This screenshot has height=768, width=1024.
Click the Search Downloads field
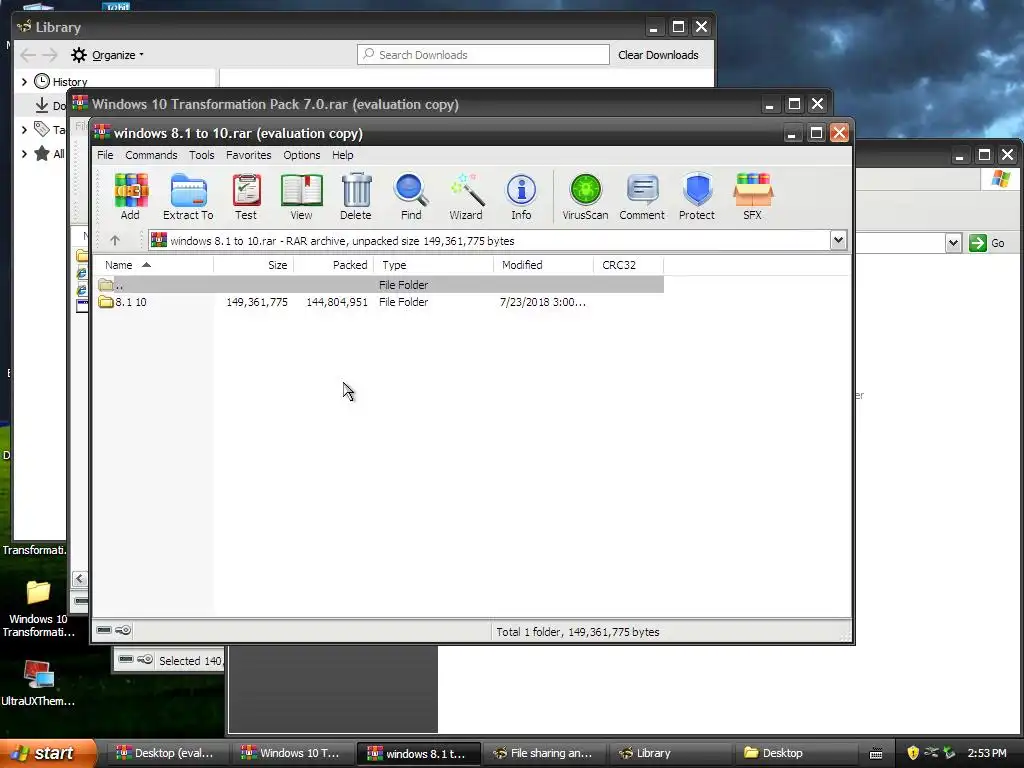coord(483,55)
